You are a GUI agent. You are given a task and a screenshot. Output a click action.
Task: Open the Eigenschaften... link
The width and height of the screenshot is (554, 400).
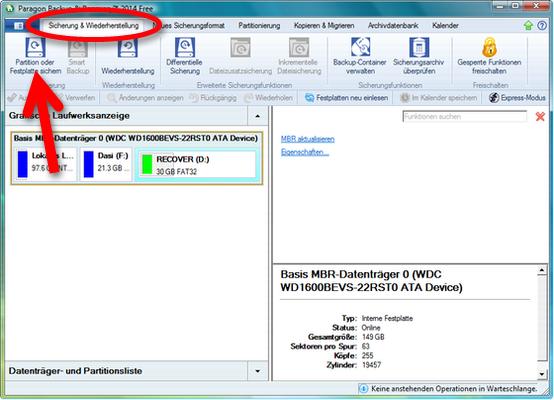point(305,152)
